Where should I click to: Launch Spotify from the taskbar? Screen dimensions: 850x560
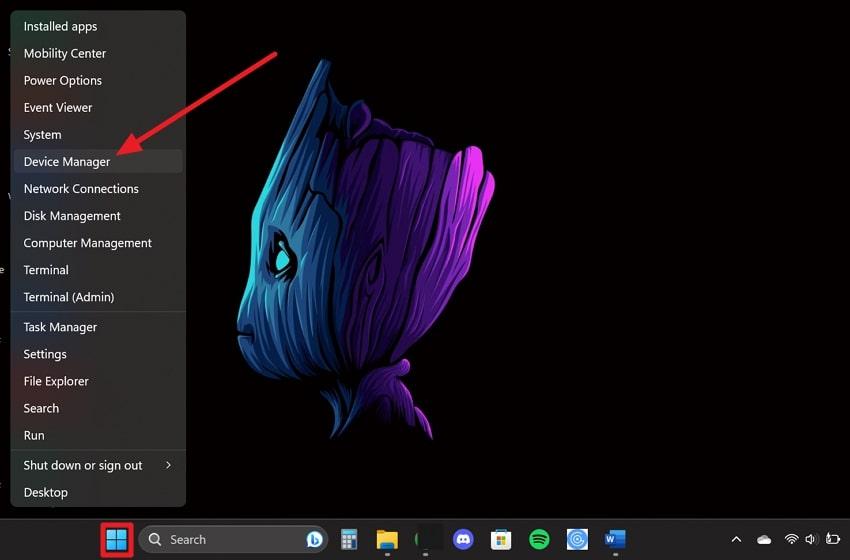pos(539,540)
